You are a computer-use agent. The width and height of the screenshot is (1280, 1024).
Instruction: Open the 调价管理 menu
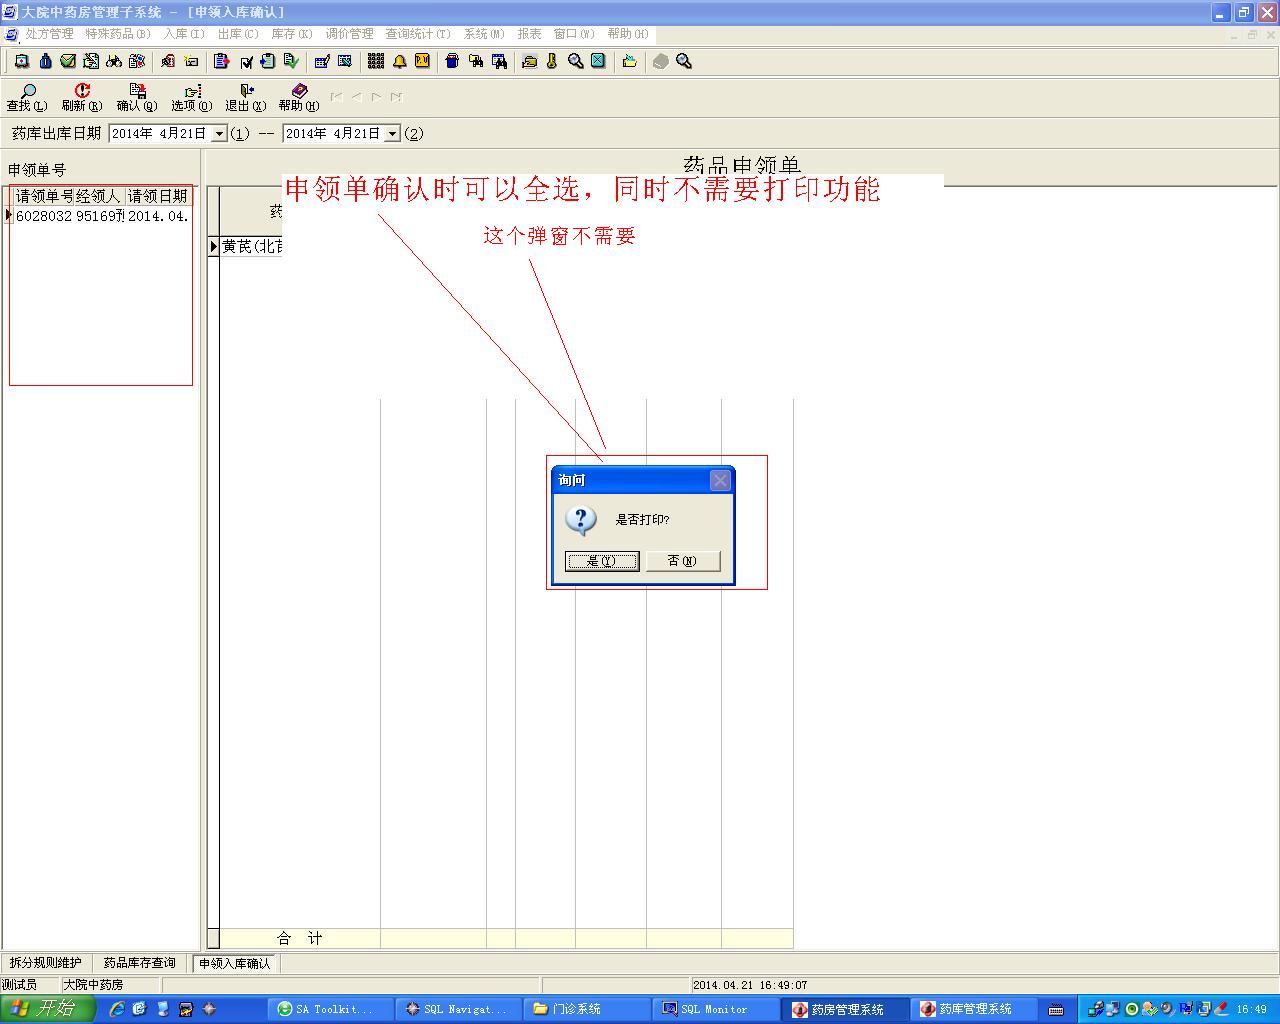[349, 34]
